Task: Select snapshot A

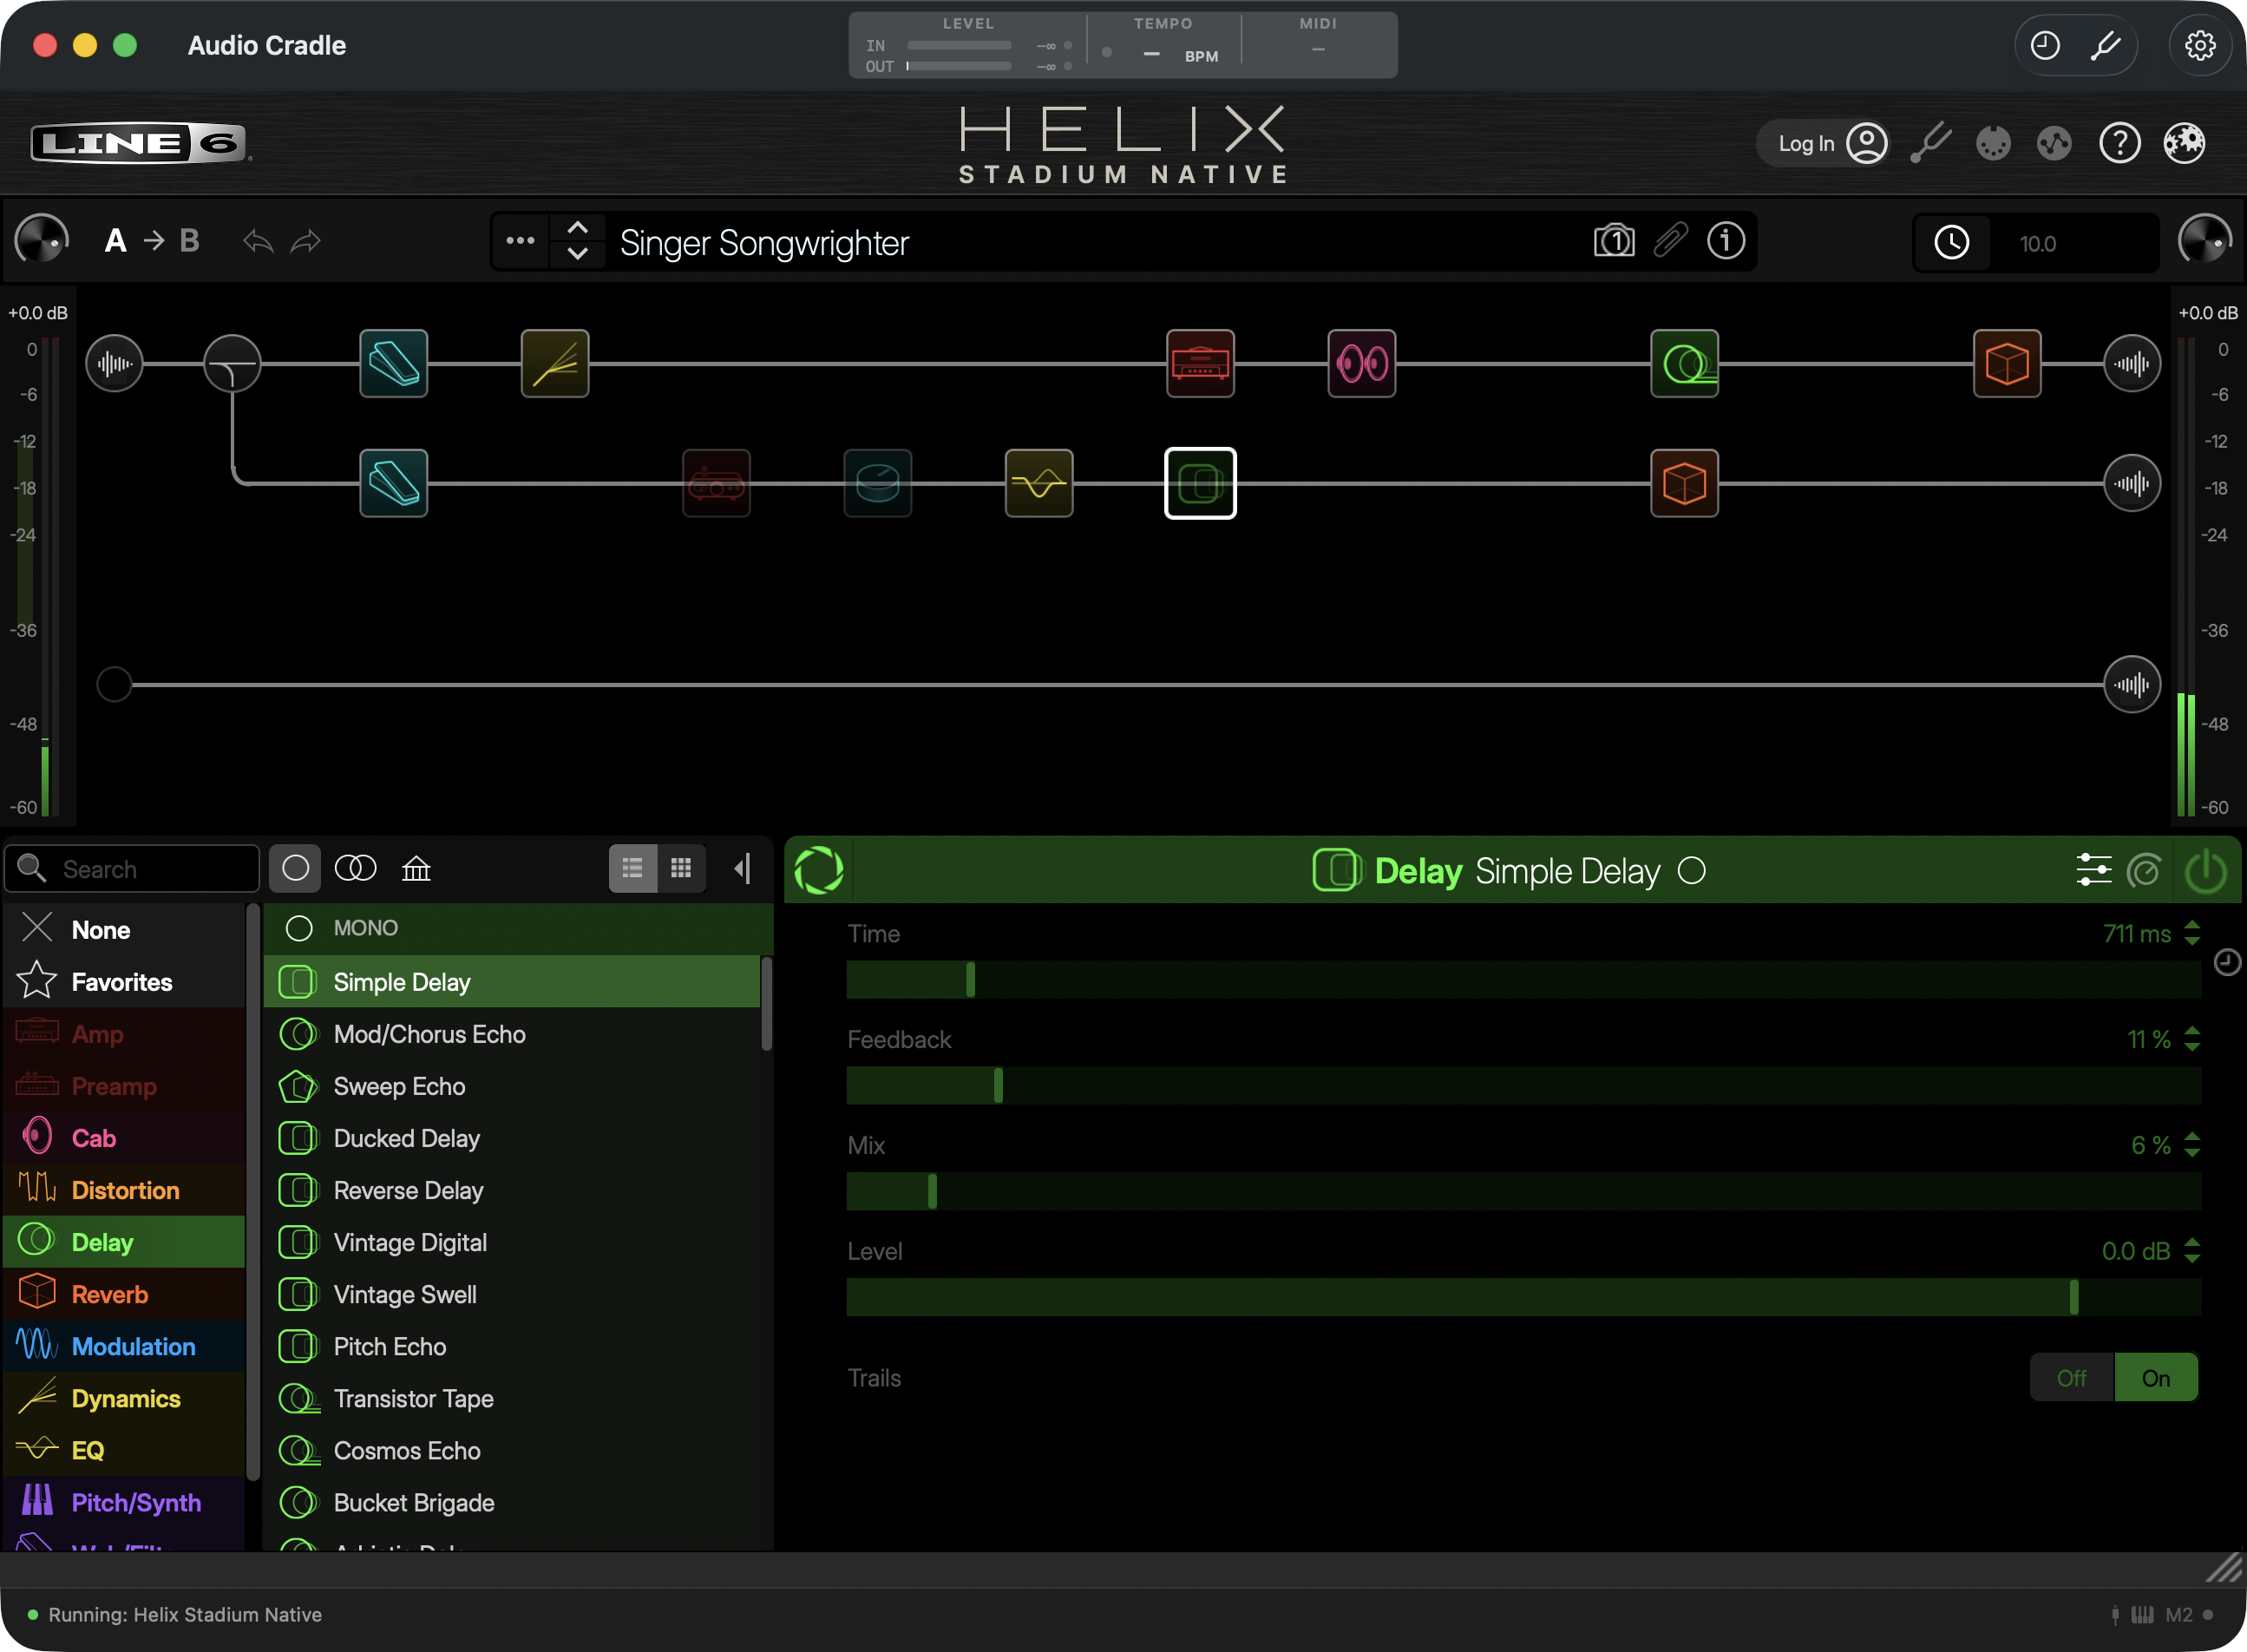Action: coord(116,241)
